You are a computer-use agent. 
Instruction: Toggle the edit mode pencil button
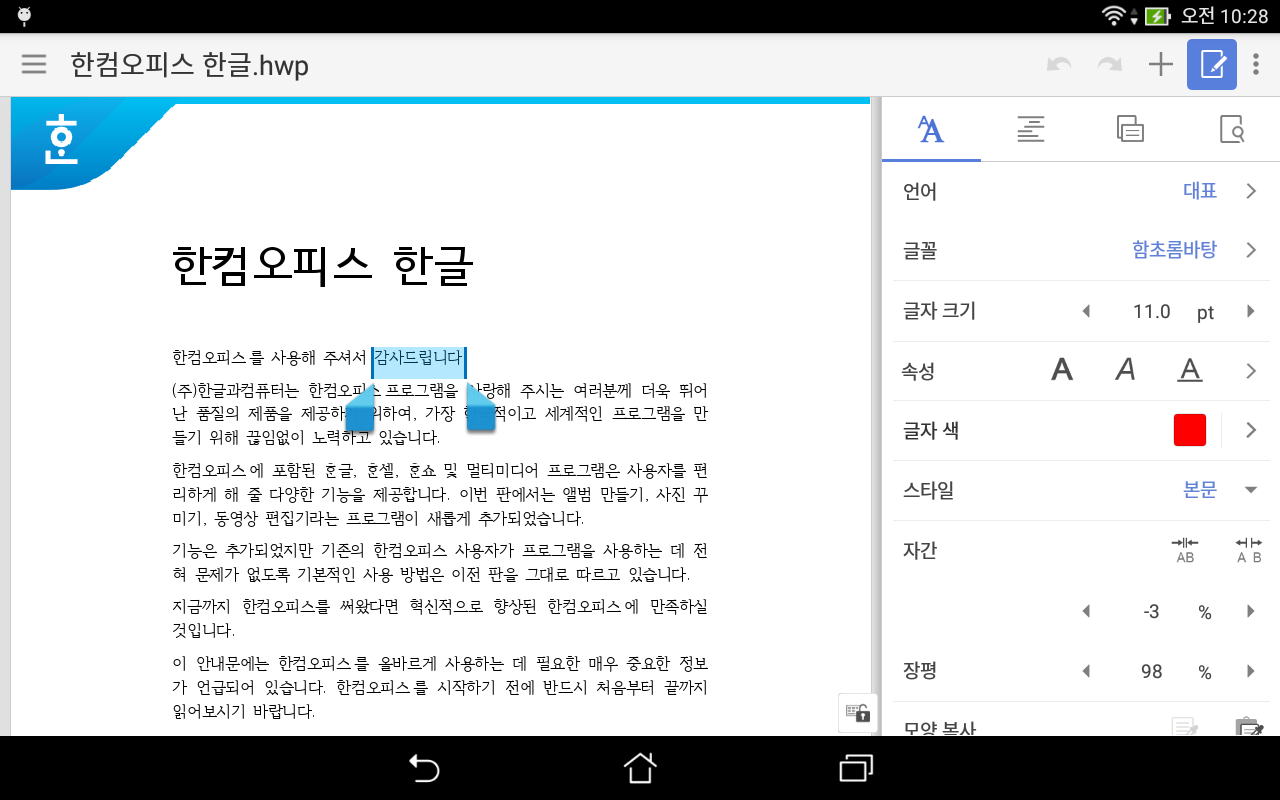pyautogui.click(x=1212, y=65)
